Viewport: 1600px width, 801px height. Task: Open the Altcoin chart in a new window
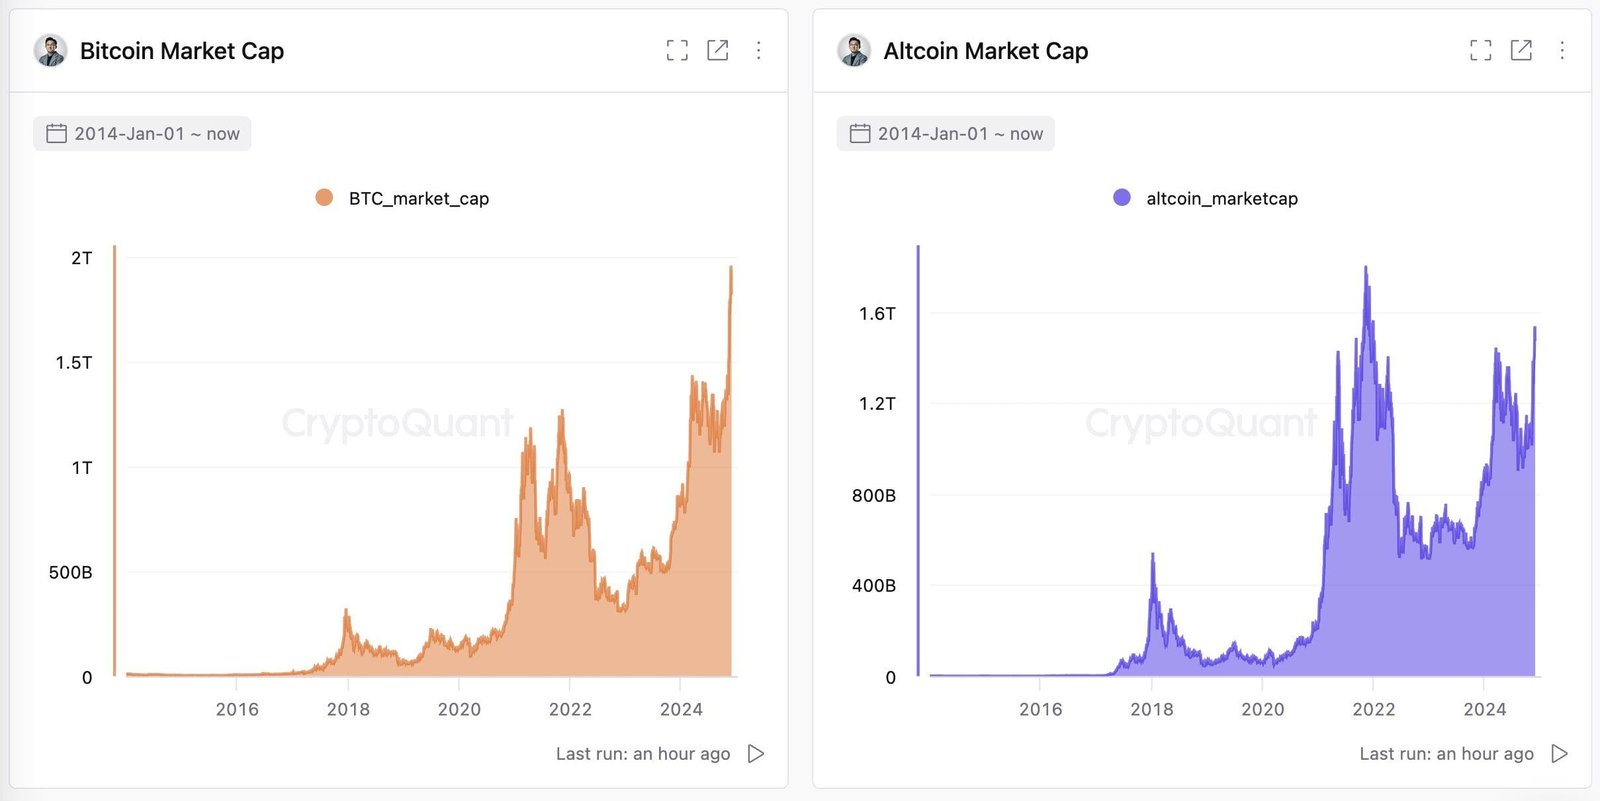click(1521, 50)
